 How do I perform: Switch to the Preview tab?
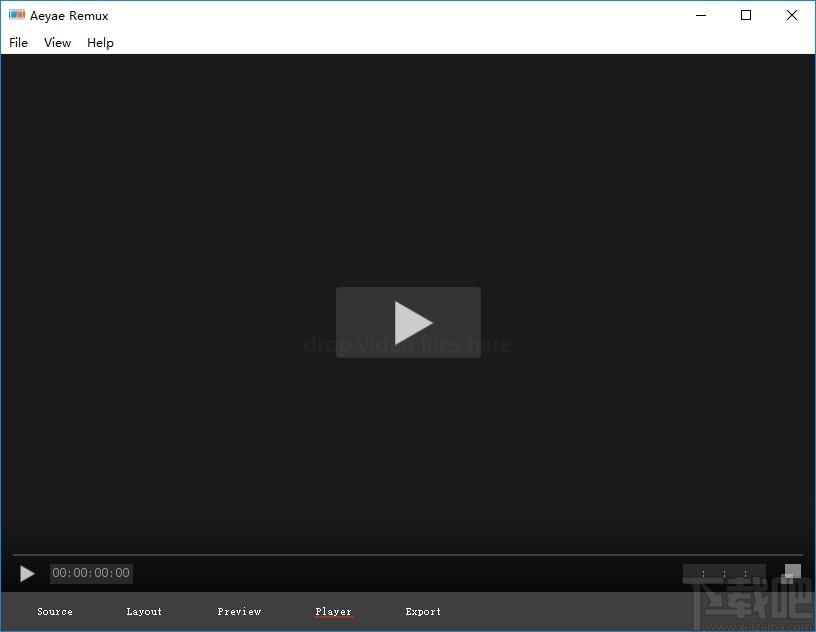click(239, 612)
